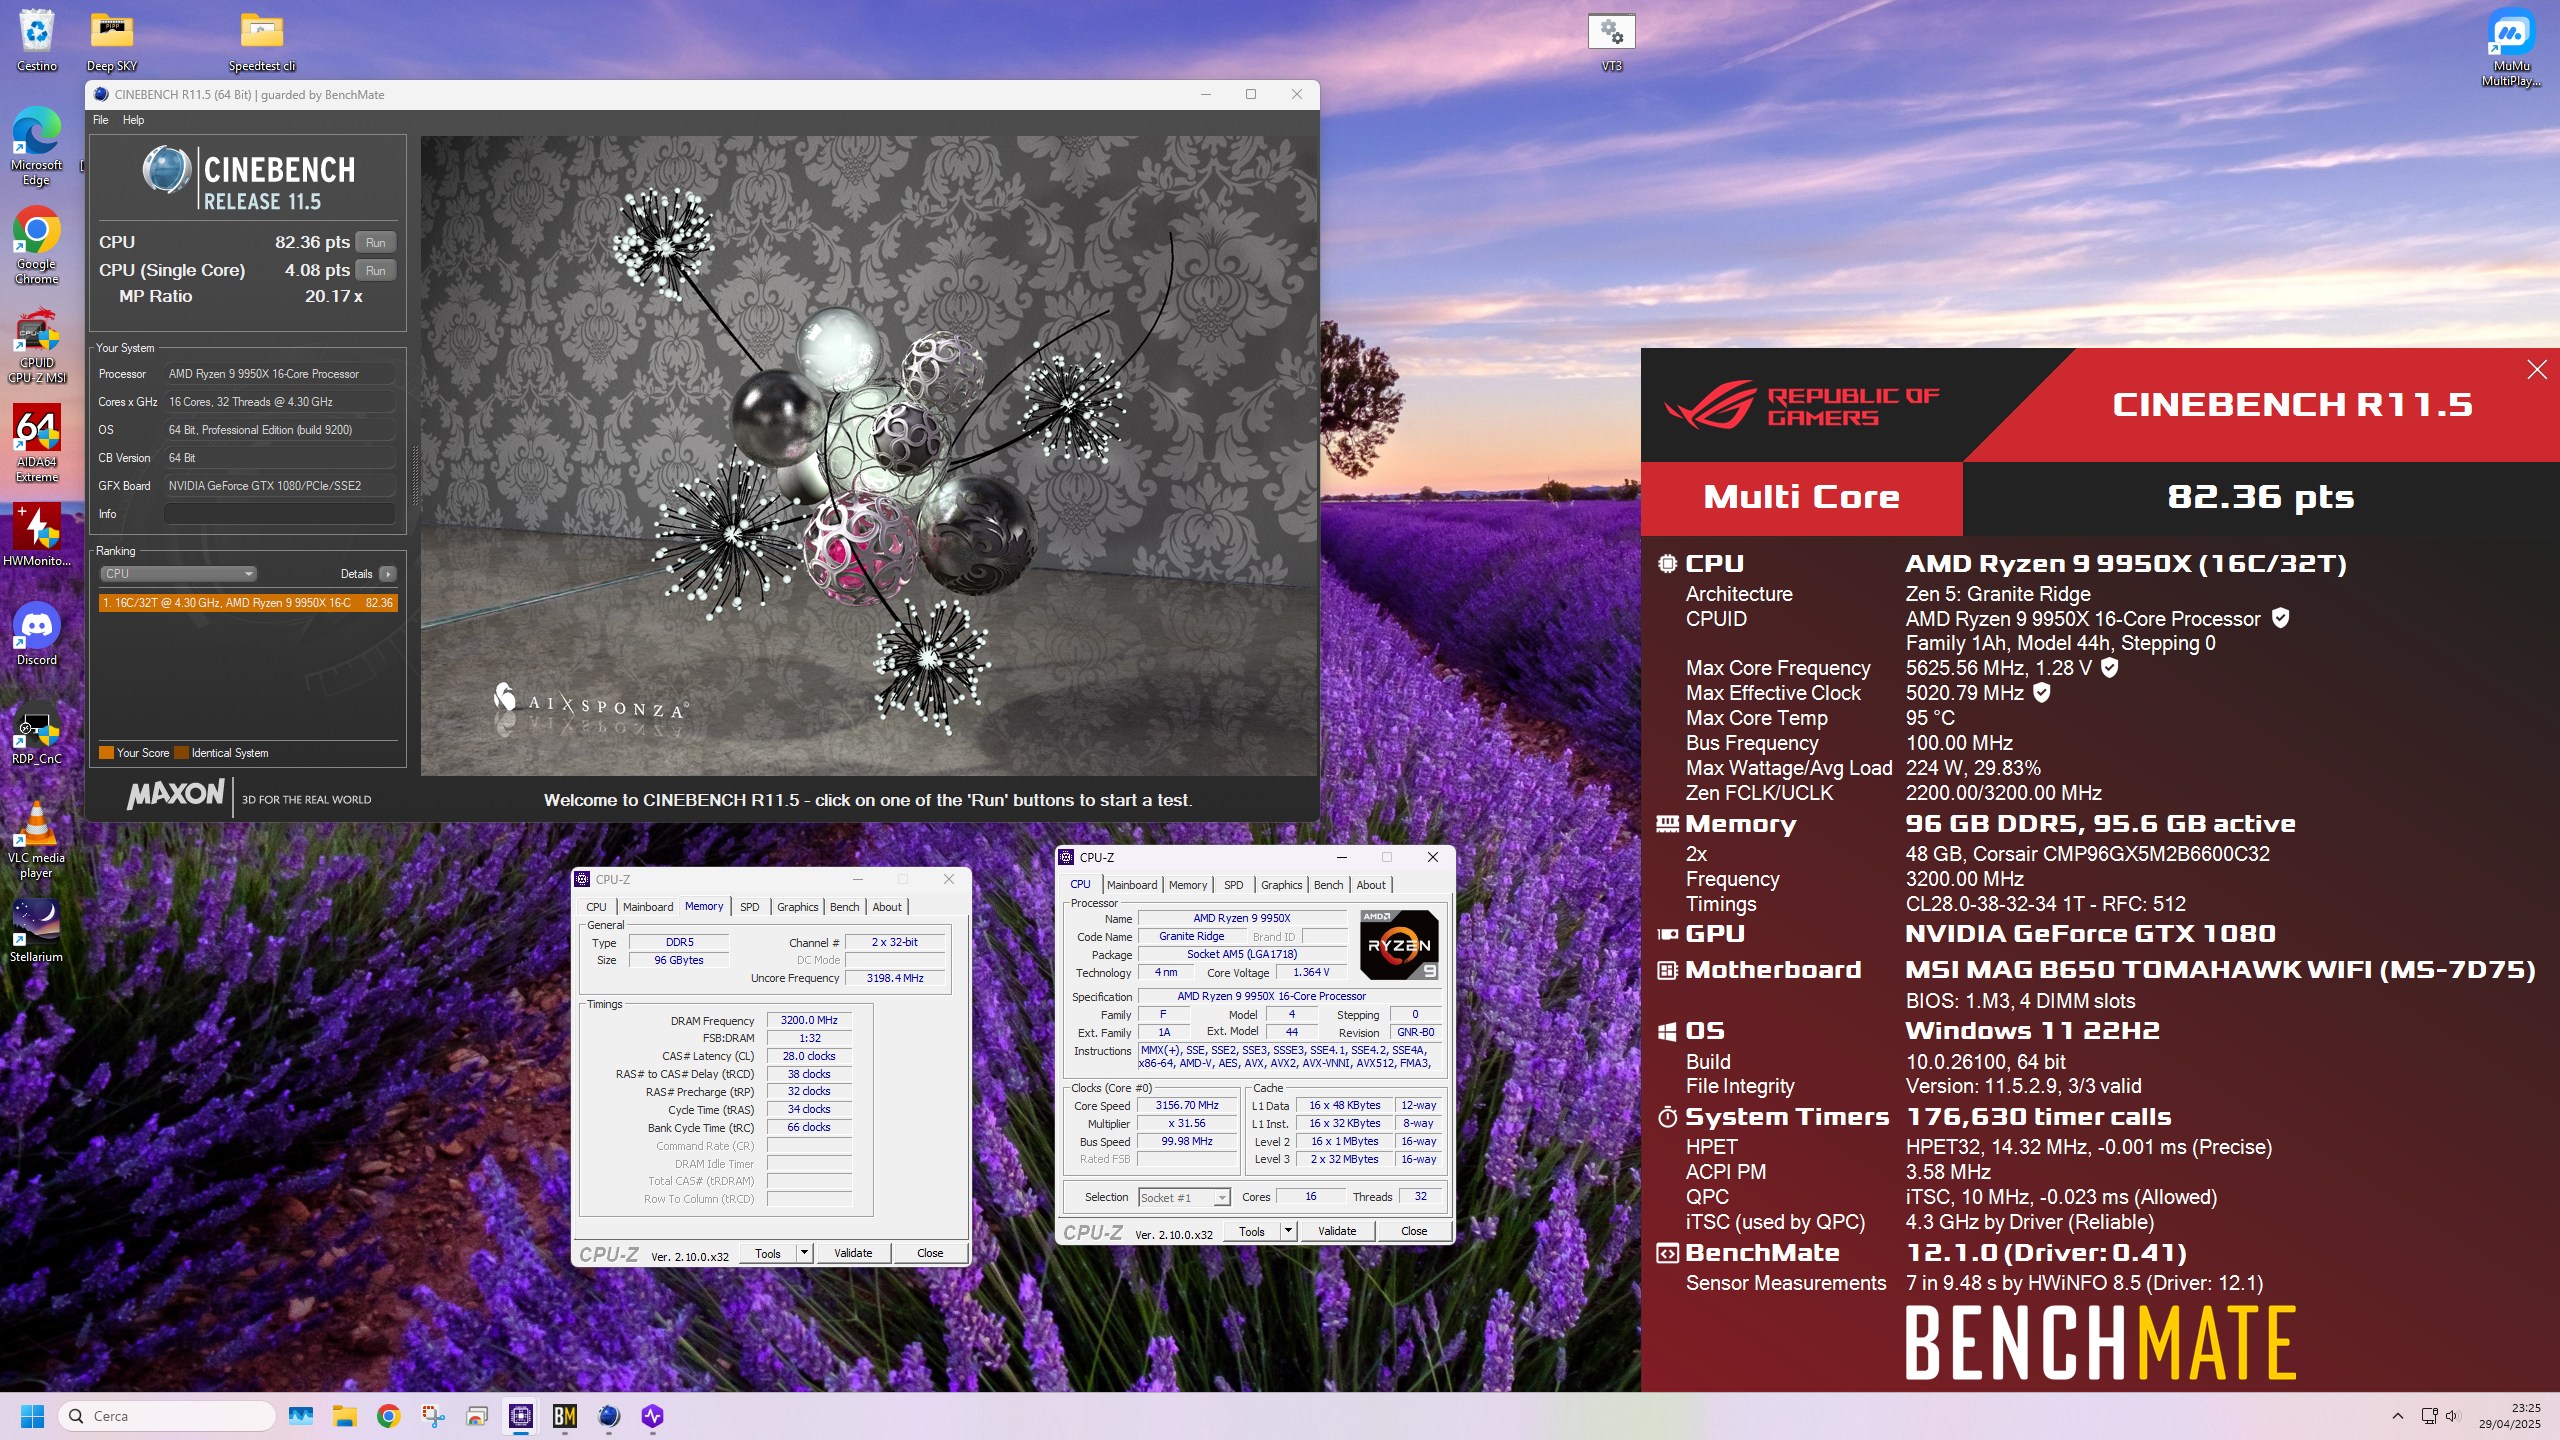Open Bench tab in front CPU-Z window
The height and width of the screenshot is (1440, 2560).
1328,885
